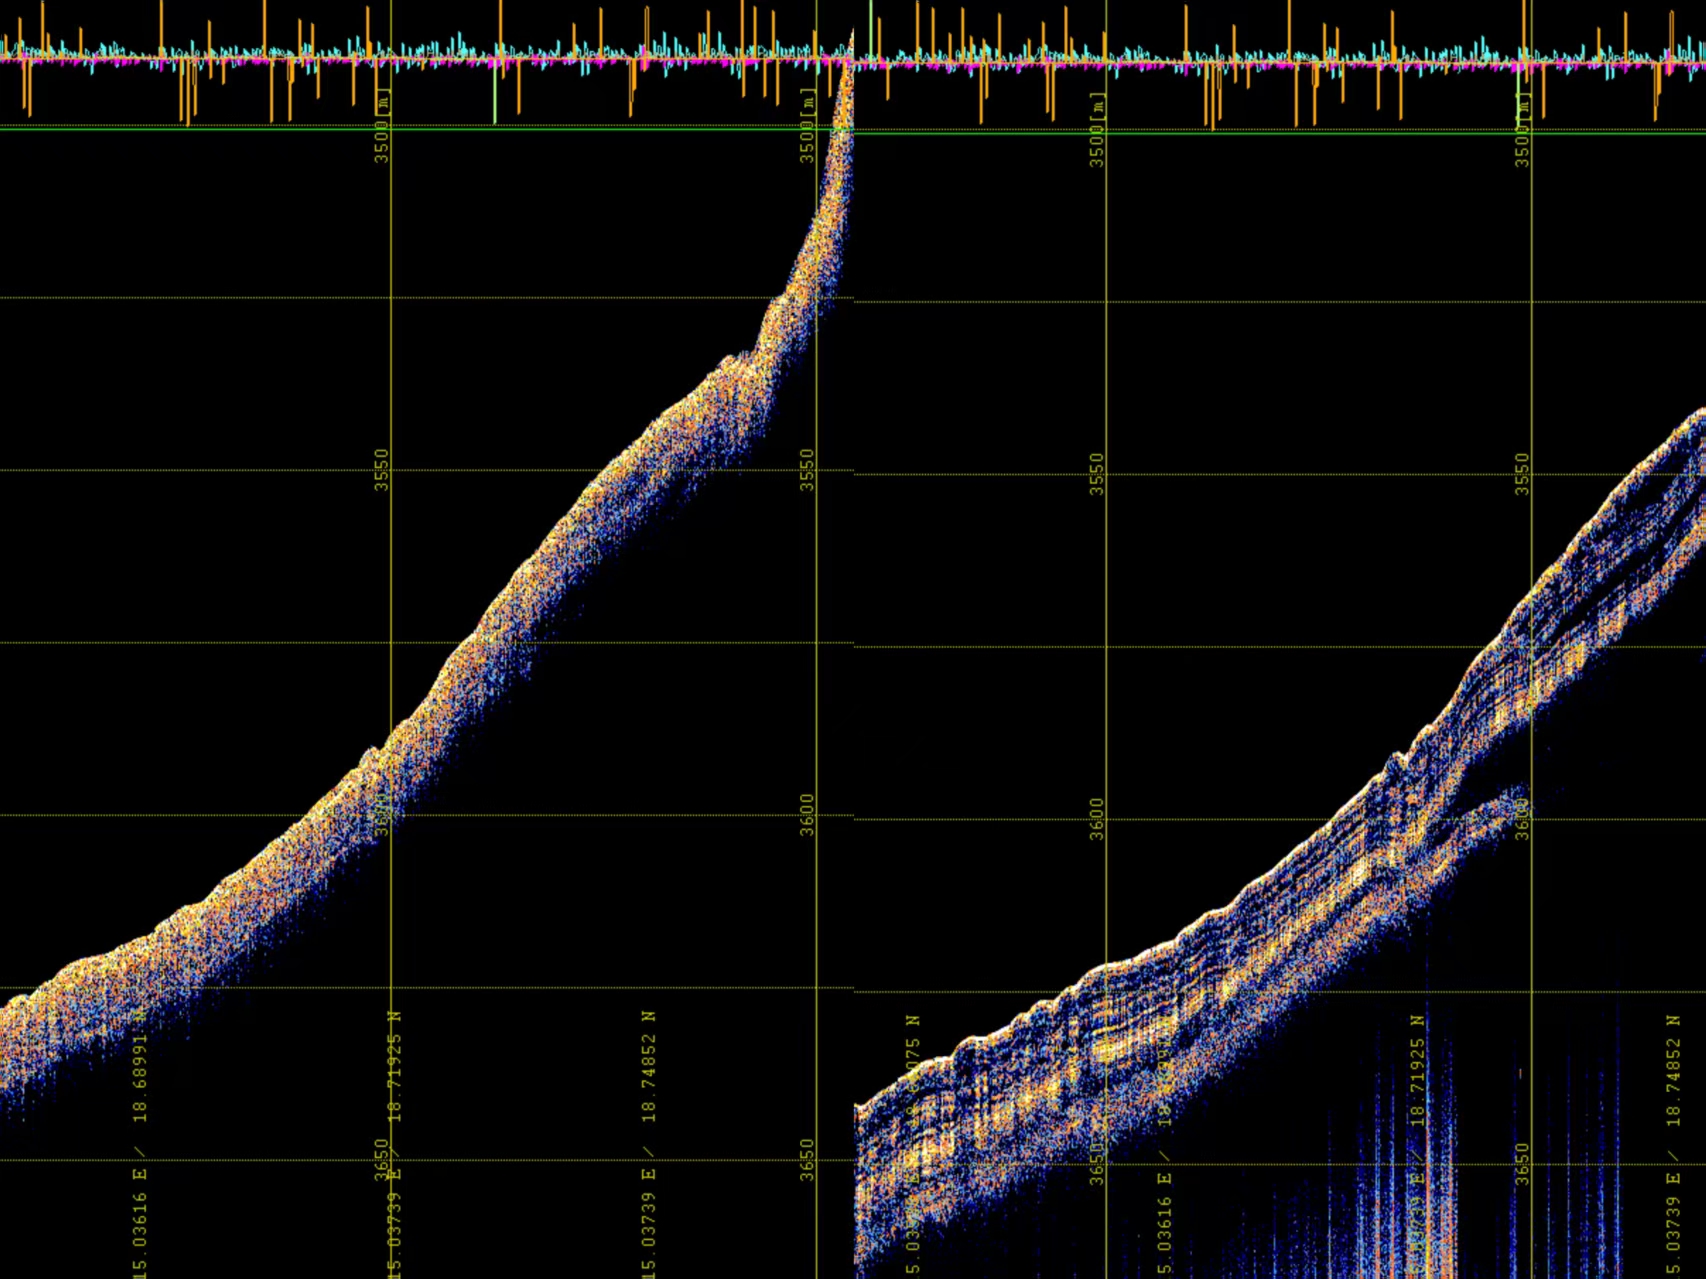This screenshot has height=1279, width=1706.
Task: Select the 18.71925 N label in right echogram
Action: (1417, 1069)
